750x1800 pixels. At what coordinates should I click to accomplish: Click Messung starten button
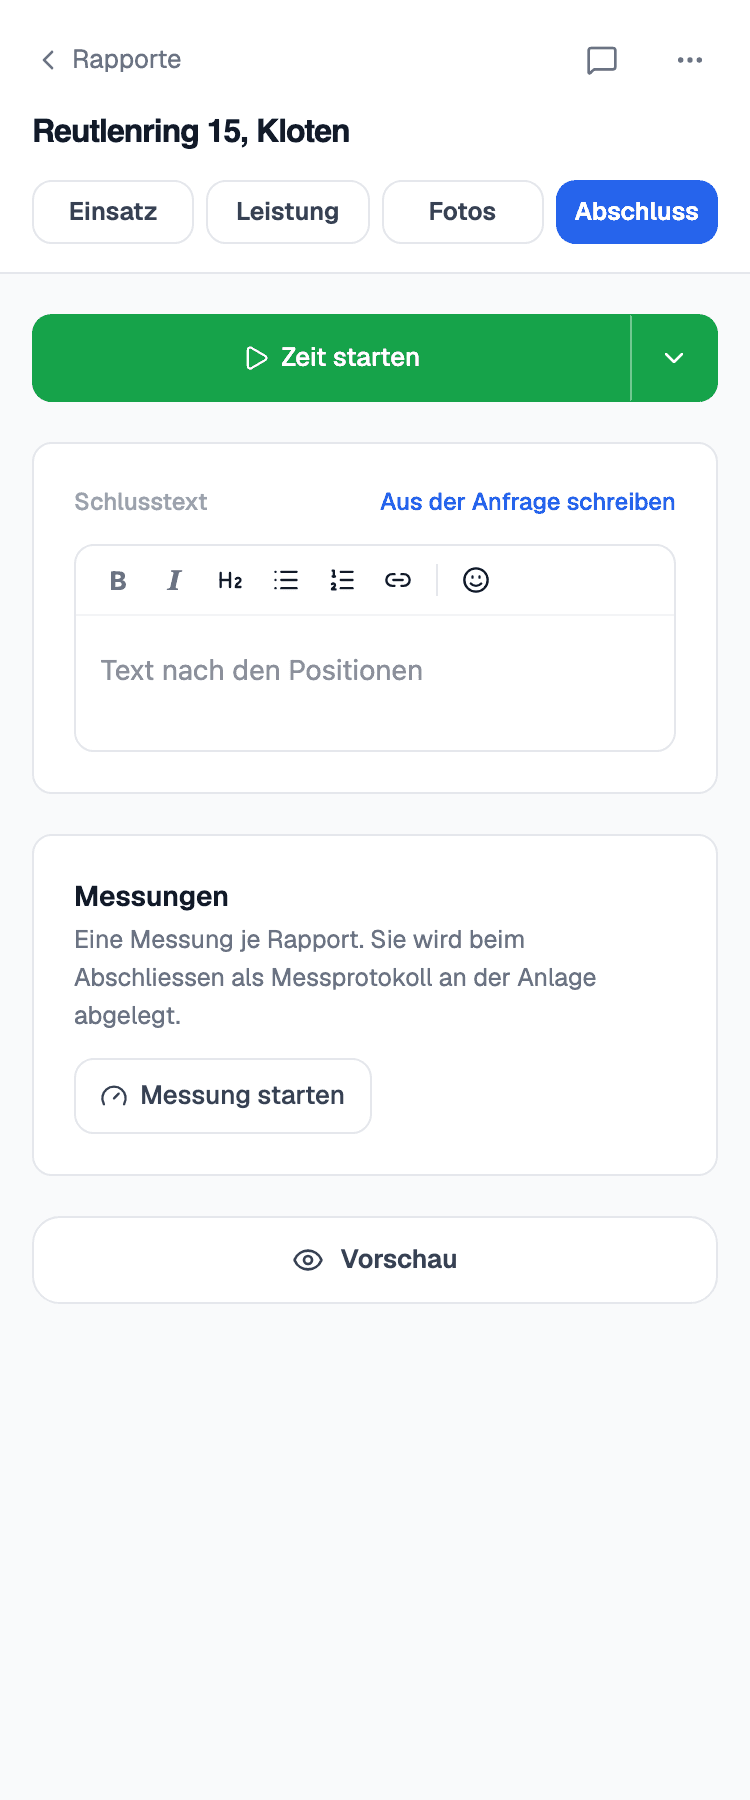point(223,1096)
